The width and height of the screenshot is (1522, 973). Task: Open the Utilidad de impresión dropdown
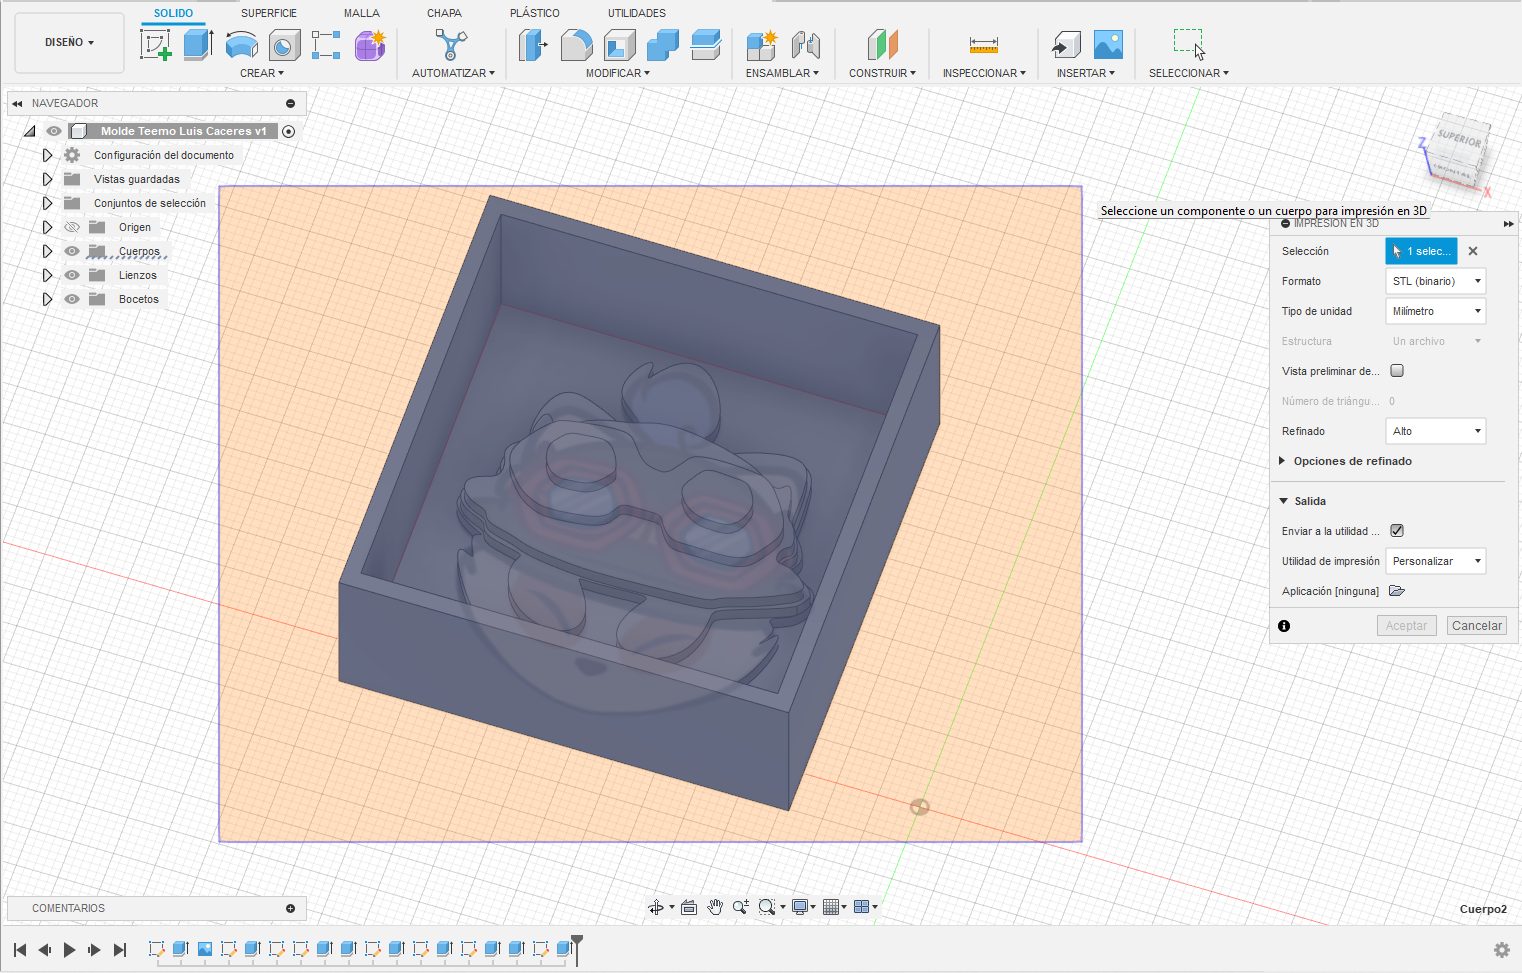click(1435, 561)
